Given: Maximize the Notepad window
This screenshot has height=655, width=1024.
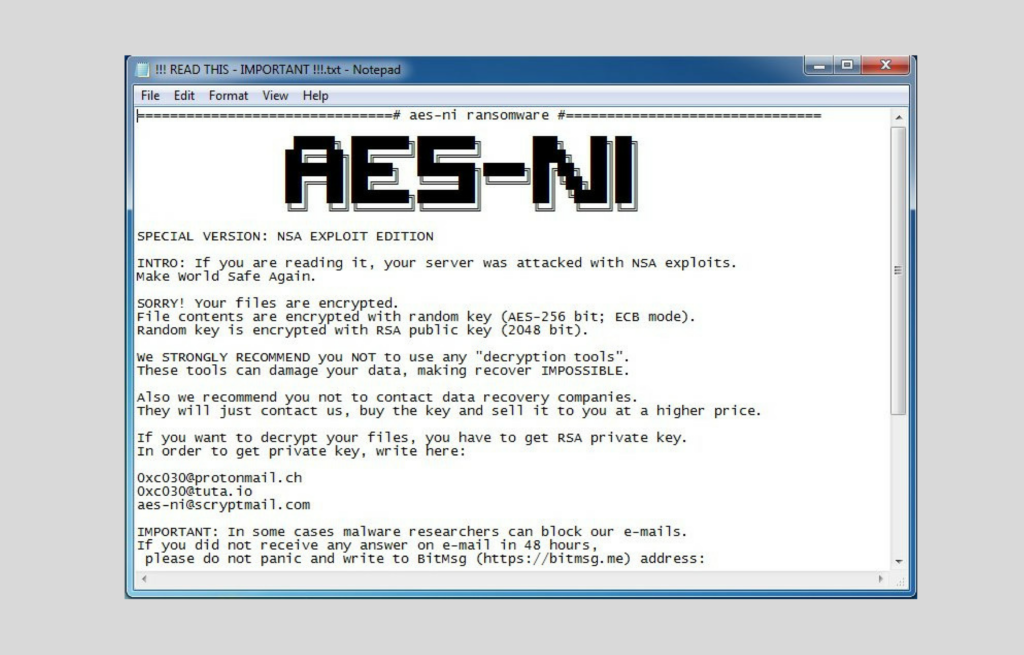Looking at the screenshot, I should [848, 66].
